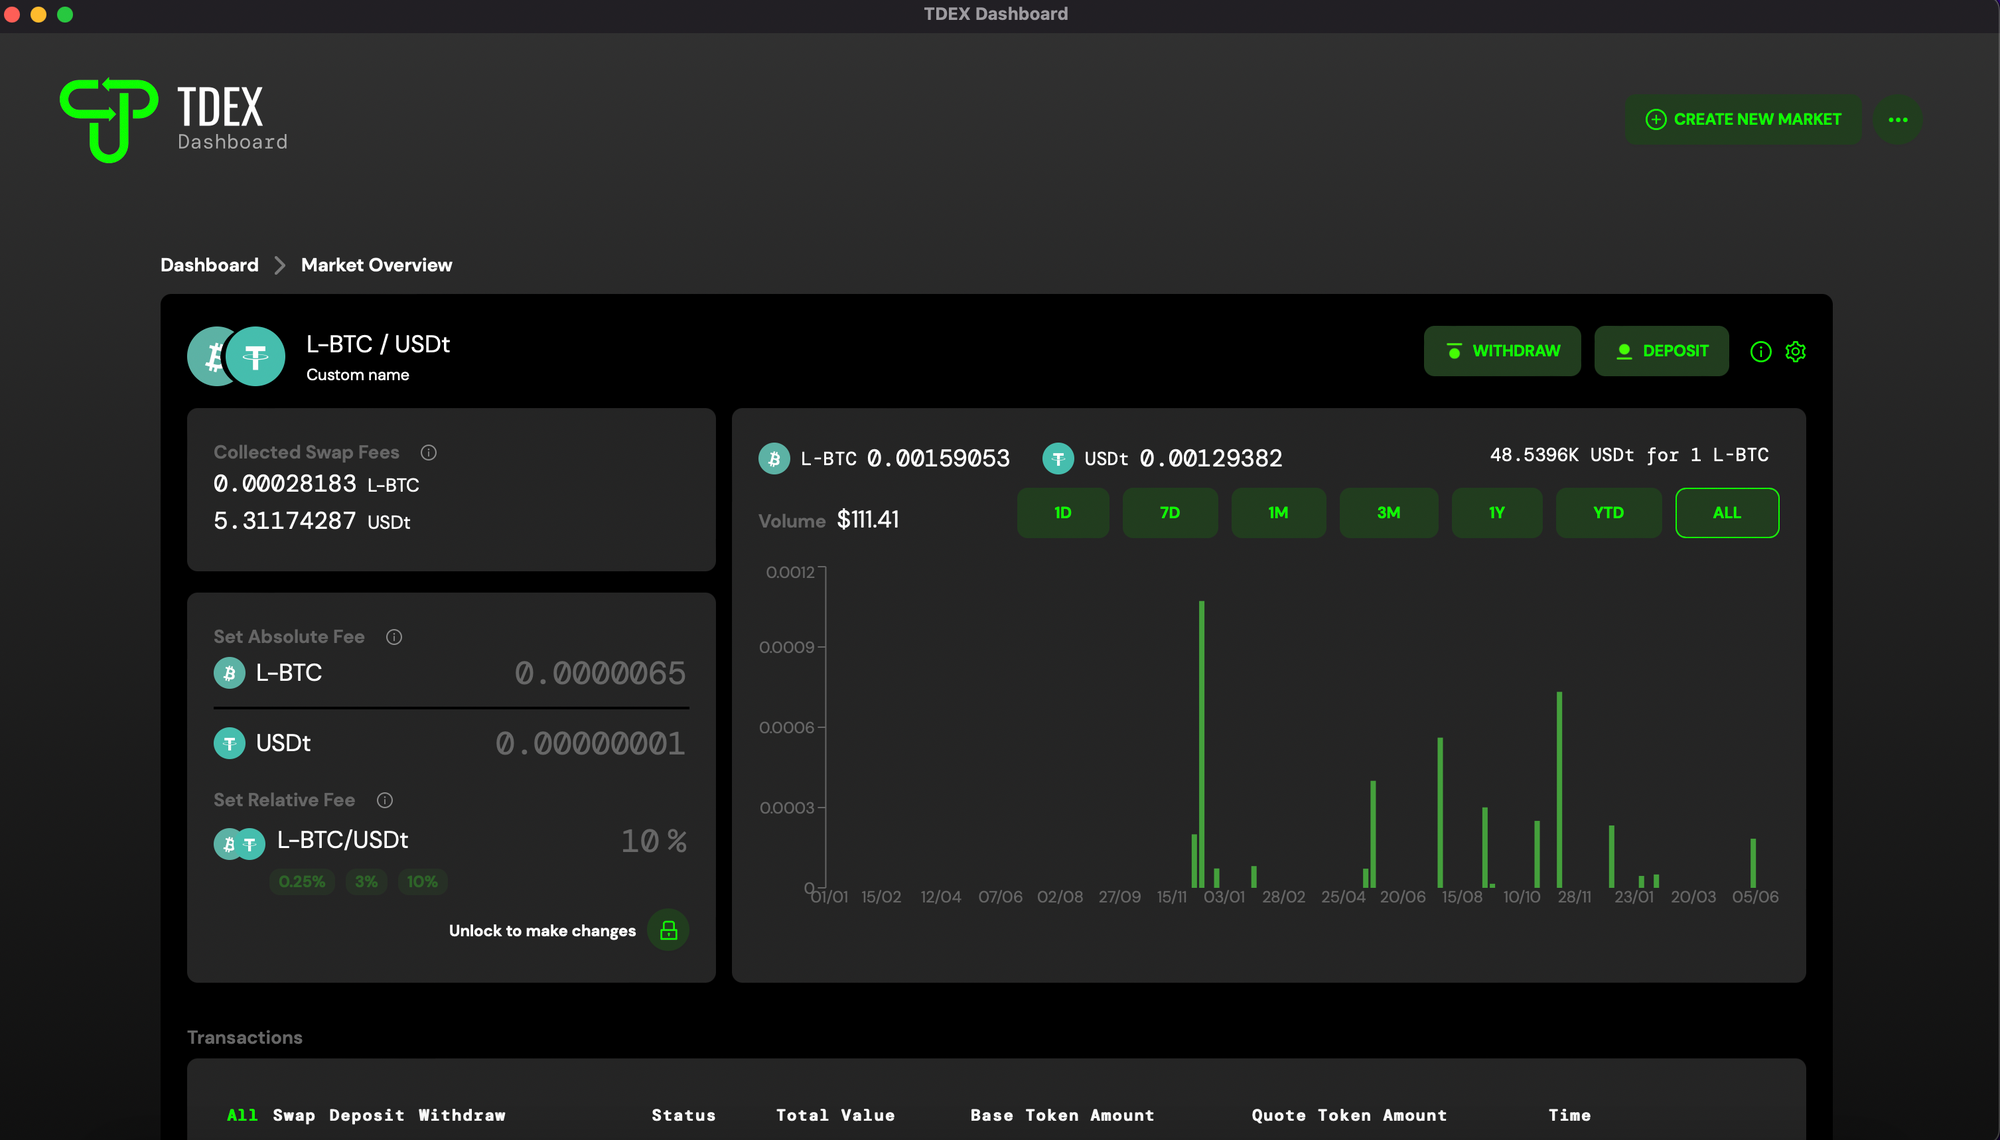Click Market Overview breadcrumb
This screenshot has width=2000, height=1140.
pyautogui.click(x=376, y=265)
